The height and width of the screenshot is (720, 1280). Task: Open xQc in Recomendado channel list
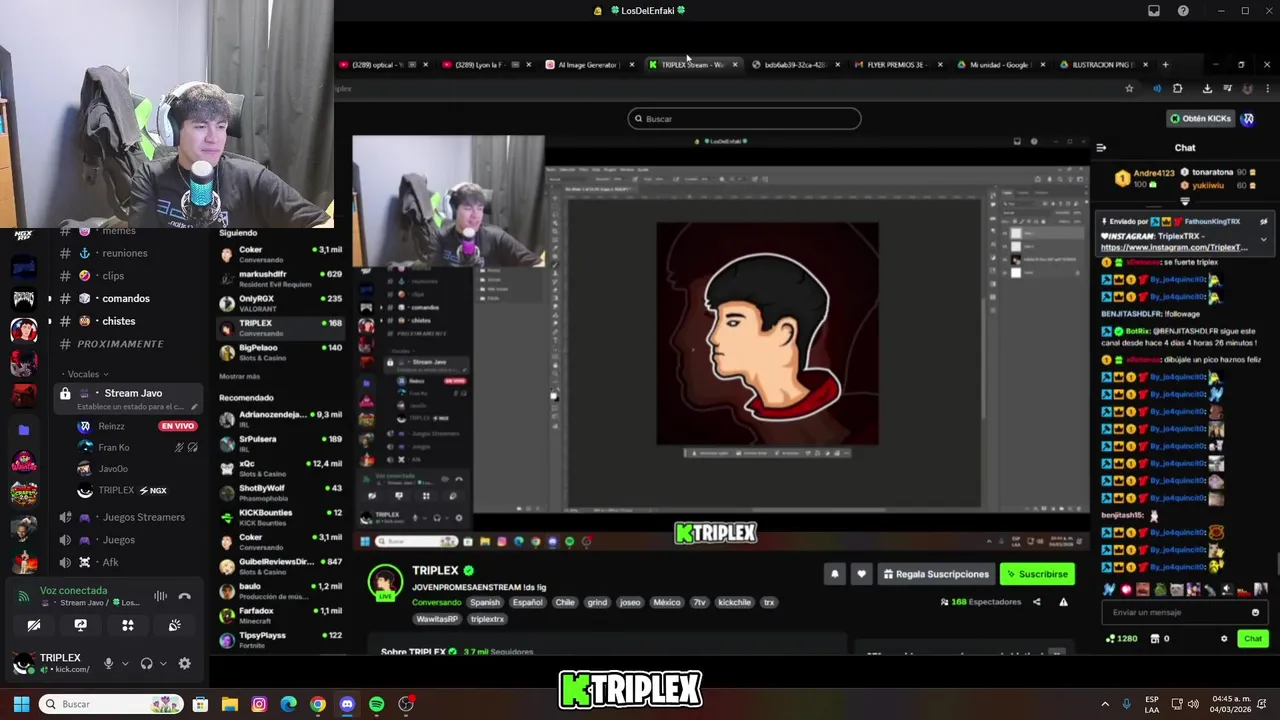coord(281,467)
